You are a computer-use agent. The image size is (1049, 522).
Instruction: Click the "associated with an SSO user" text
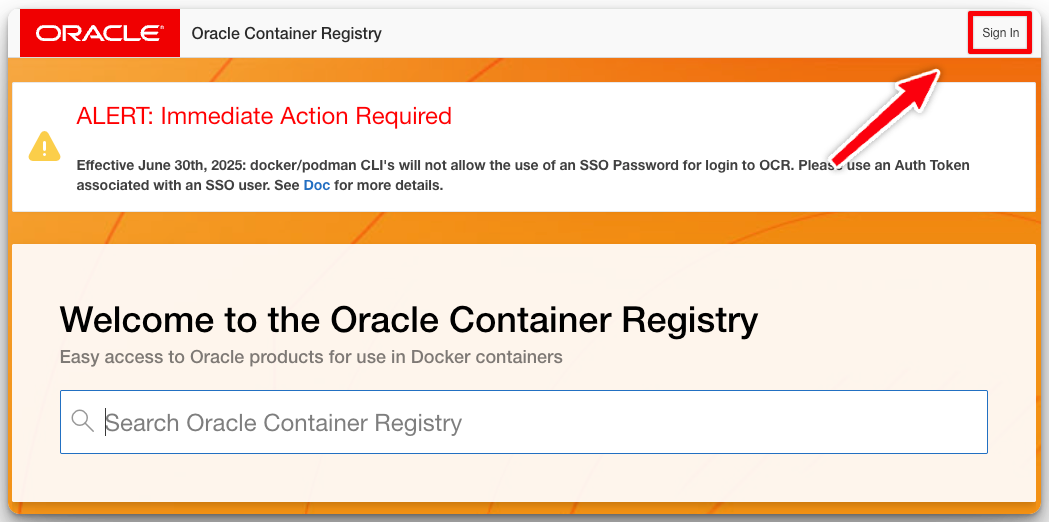tap(168, 185)
